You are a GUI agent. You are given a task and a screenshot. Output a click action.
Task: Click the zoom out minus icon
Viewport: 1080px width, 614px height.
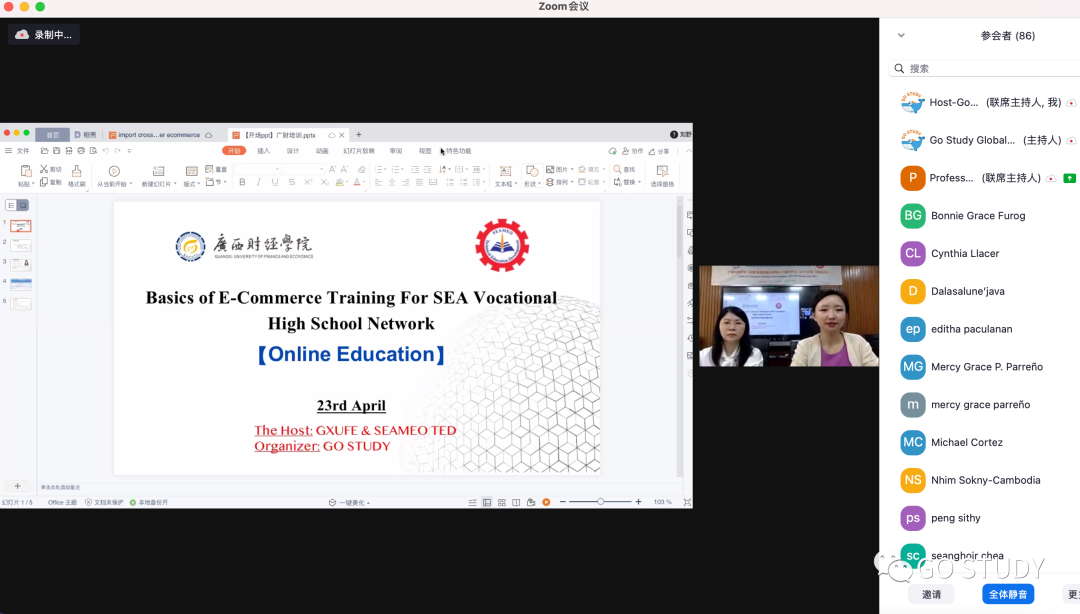tap(563, 502)
